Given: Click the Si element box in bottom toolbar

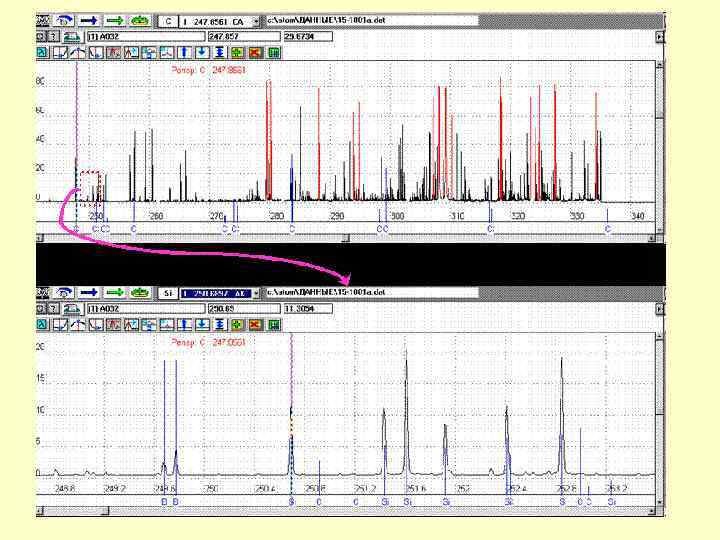Looking at the screenshot, I should [x=168, y=293].
